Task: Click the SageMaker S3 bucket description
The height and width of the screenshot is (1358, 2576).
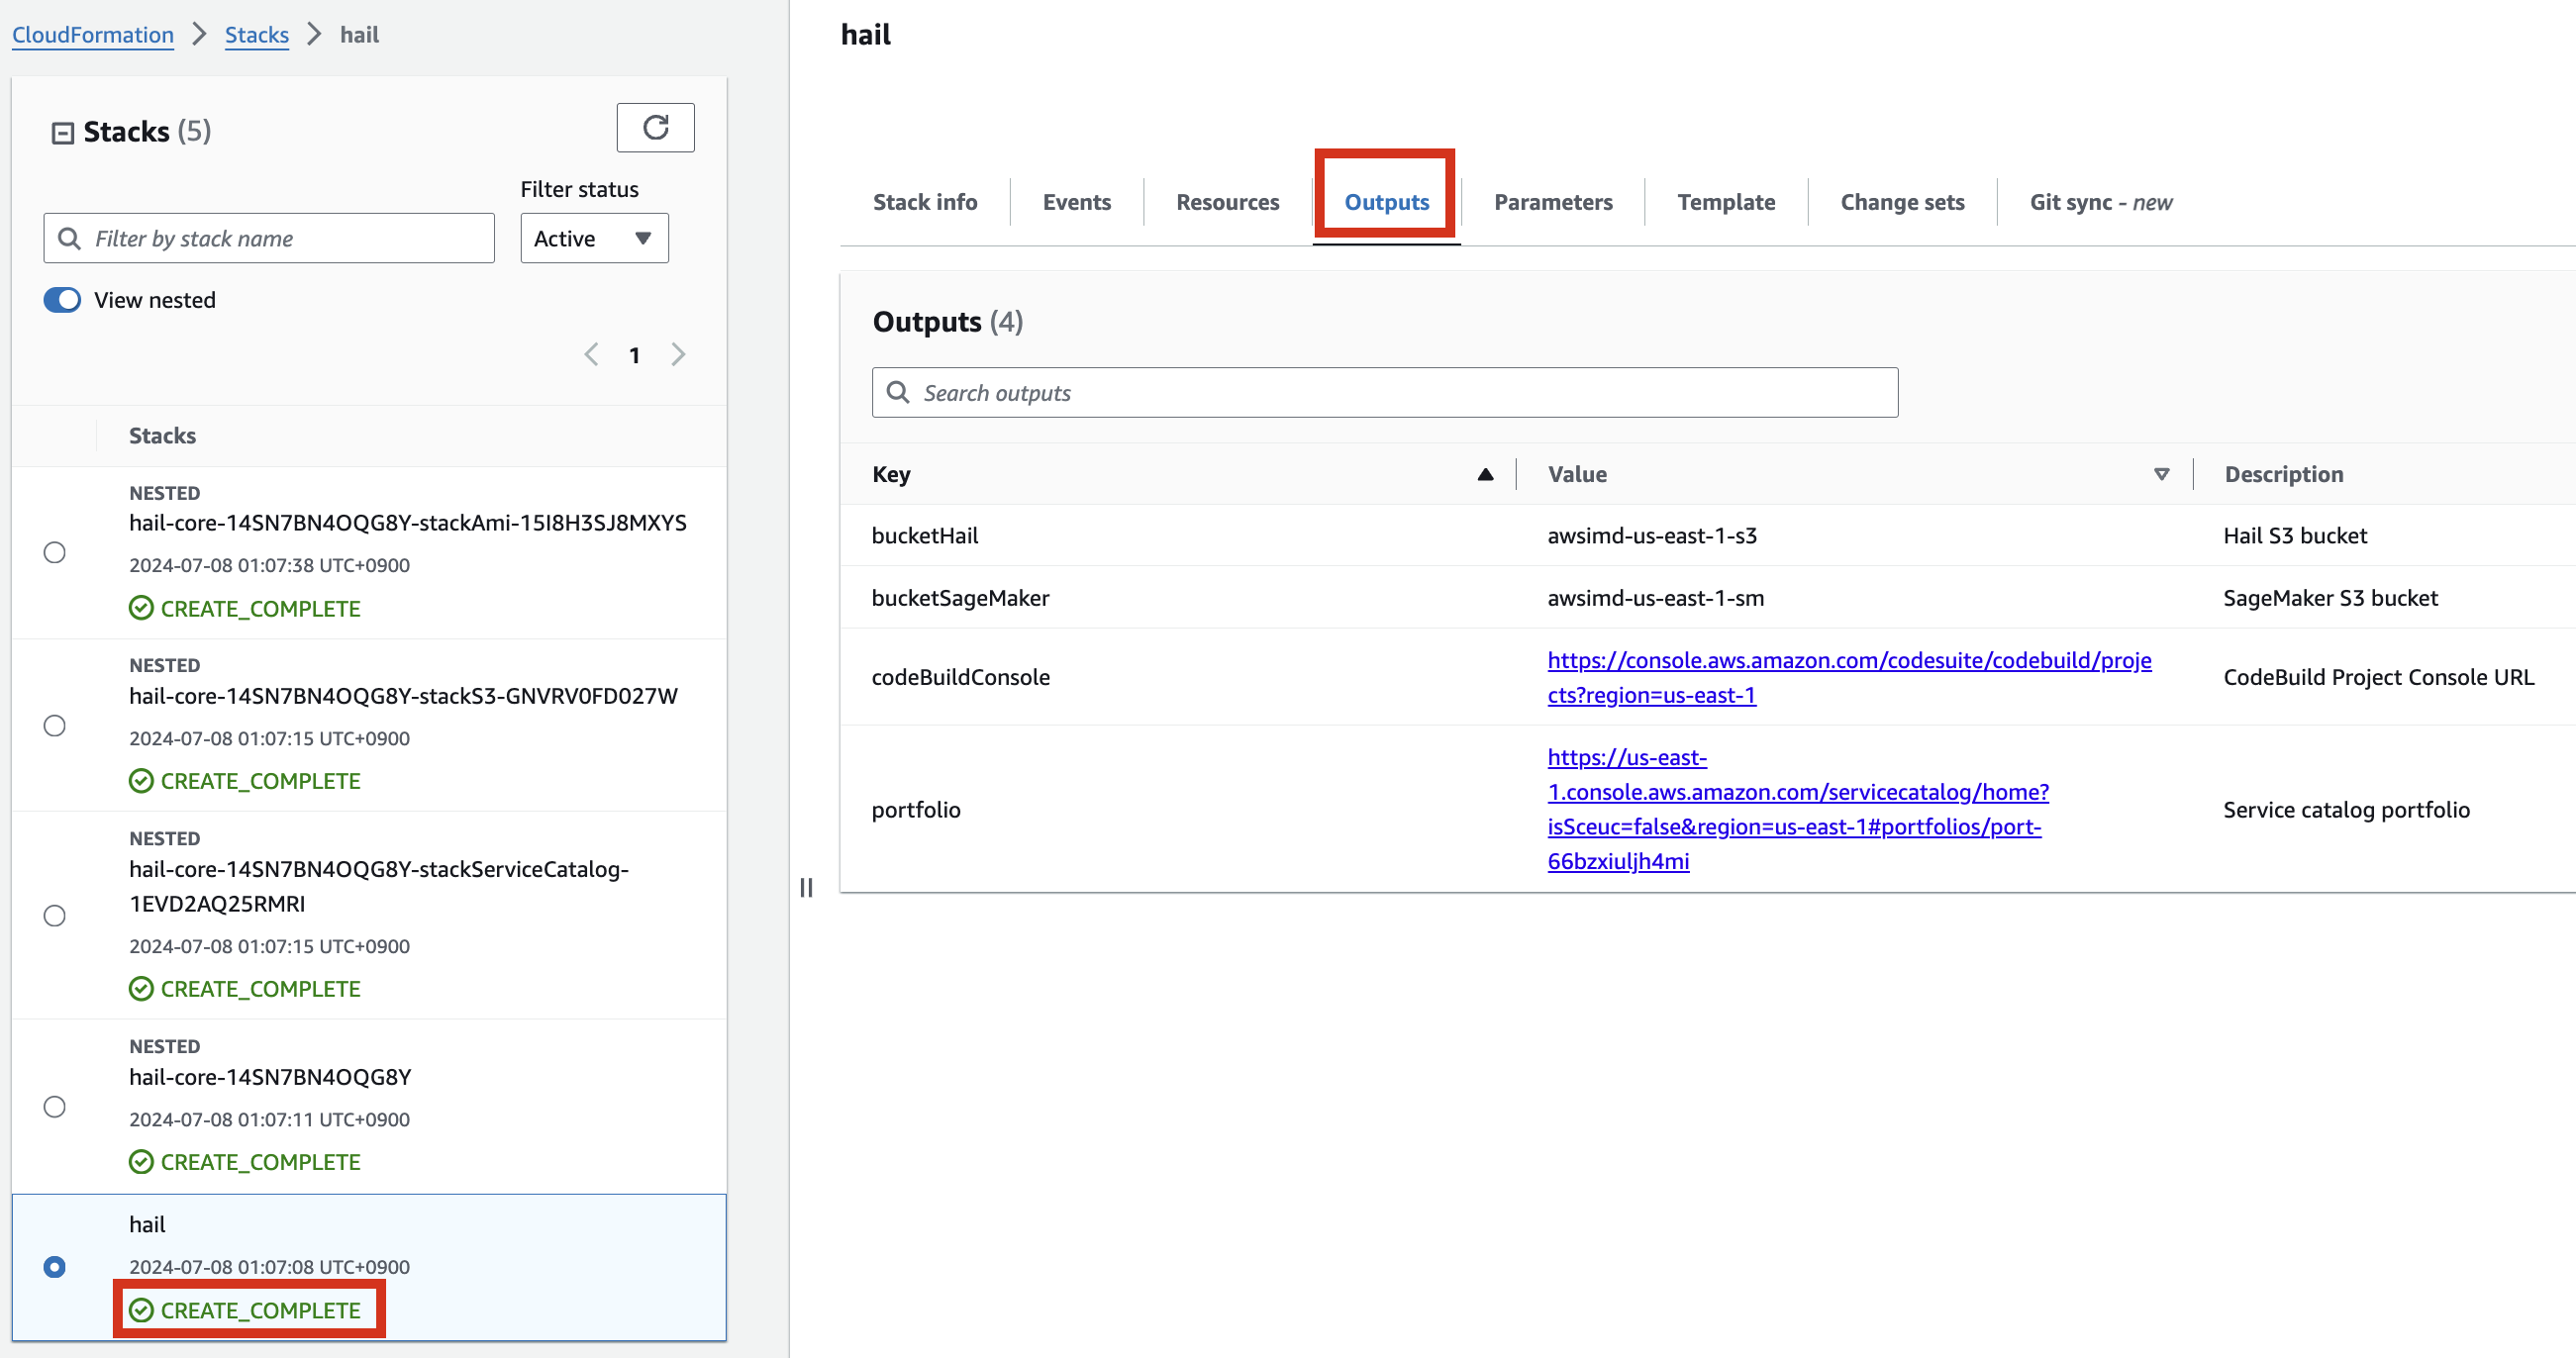Action: (x=2330, y=597)
